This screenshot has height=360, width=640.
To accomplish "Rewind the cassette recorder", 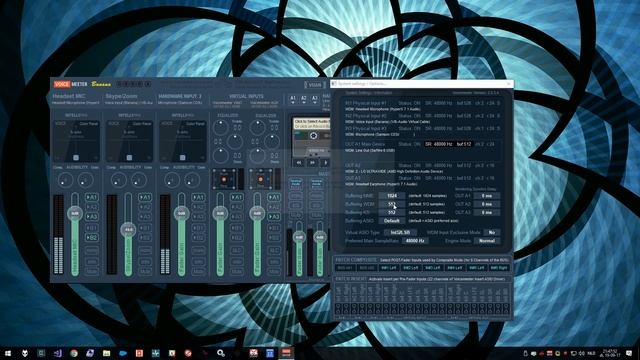I will (299, 162).
